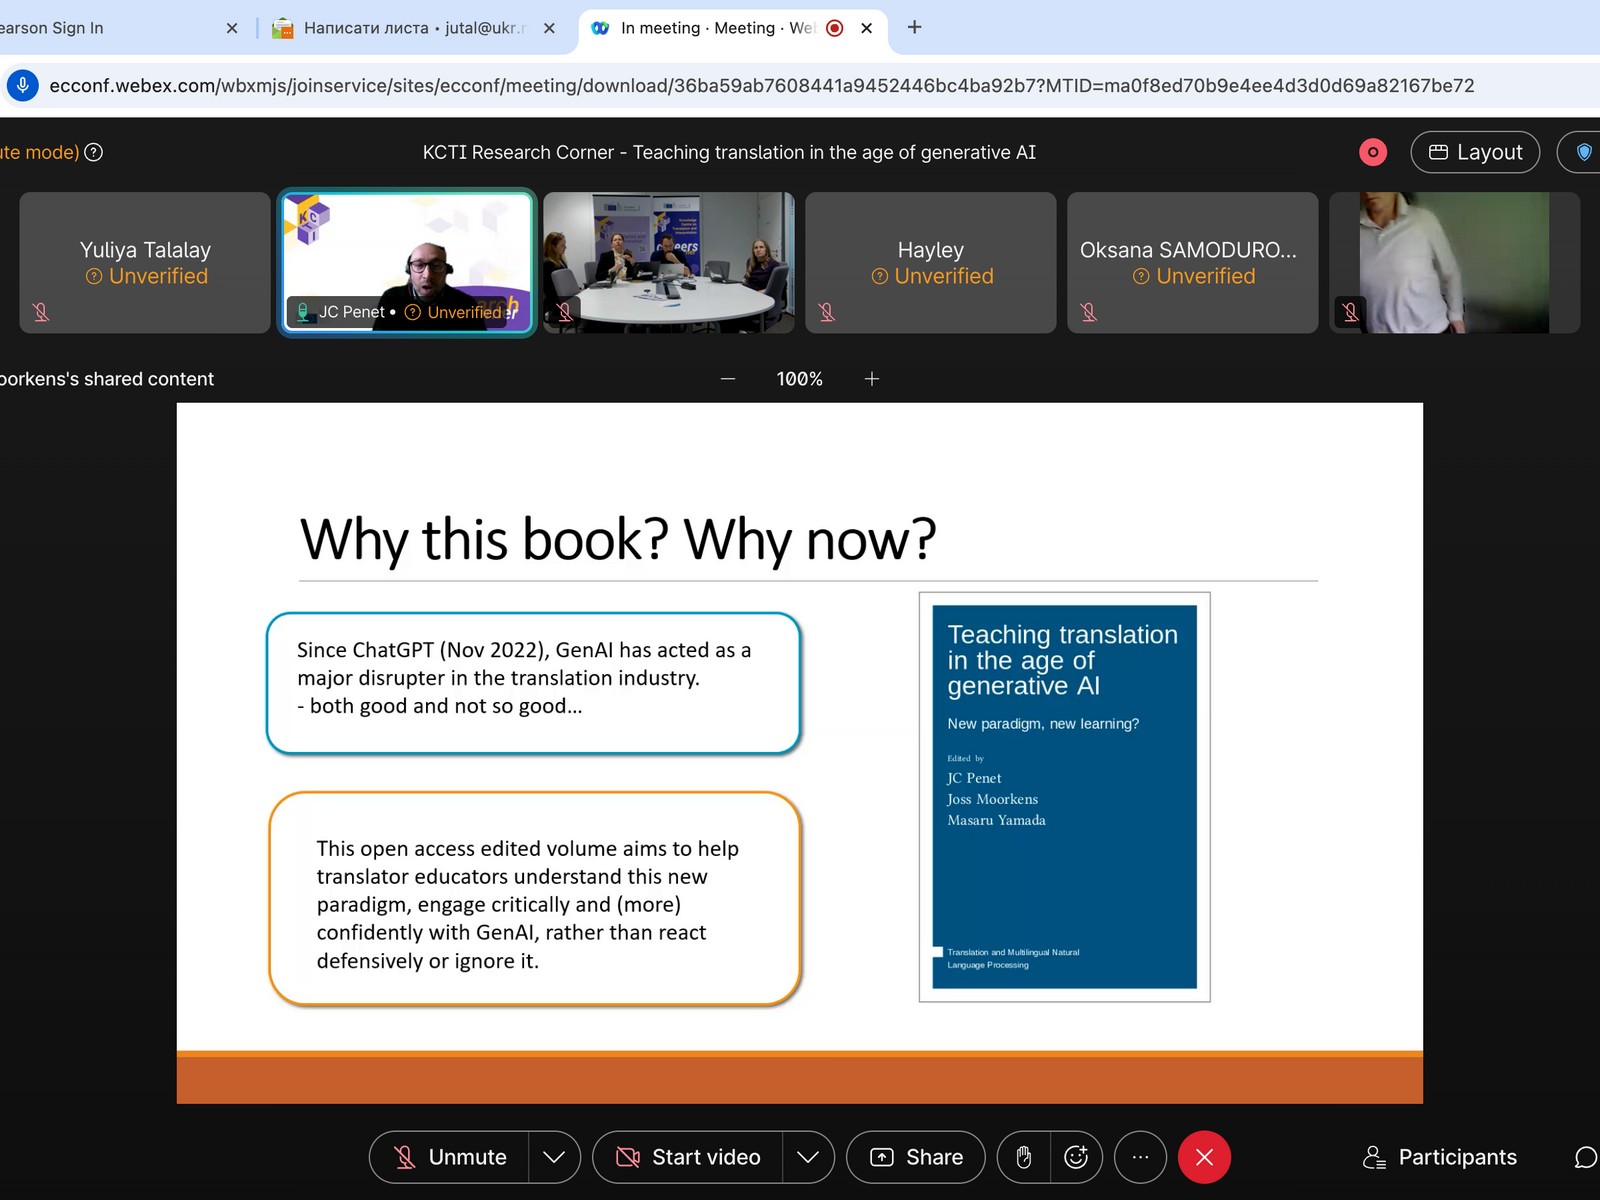Open the Layout options menu
This screenshot has width=1600, height=1200.
[1475, 152]
